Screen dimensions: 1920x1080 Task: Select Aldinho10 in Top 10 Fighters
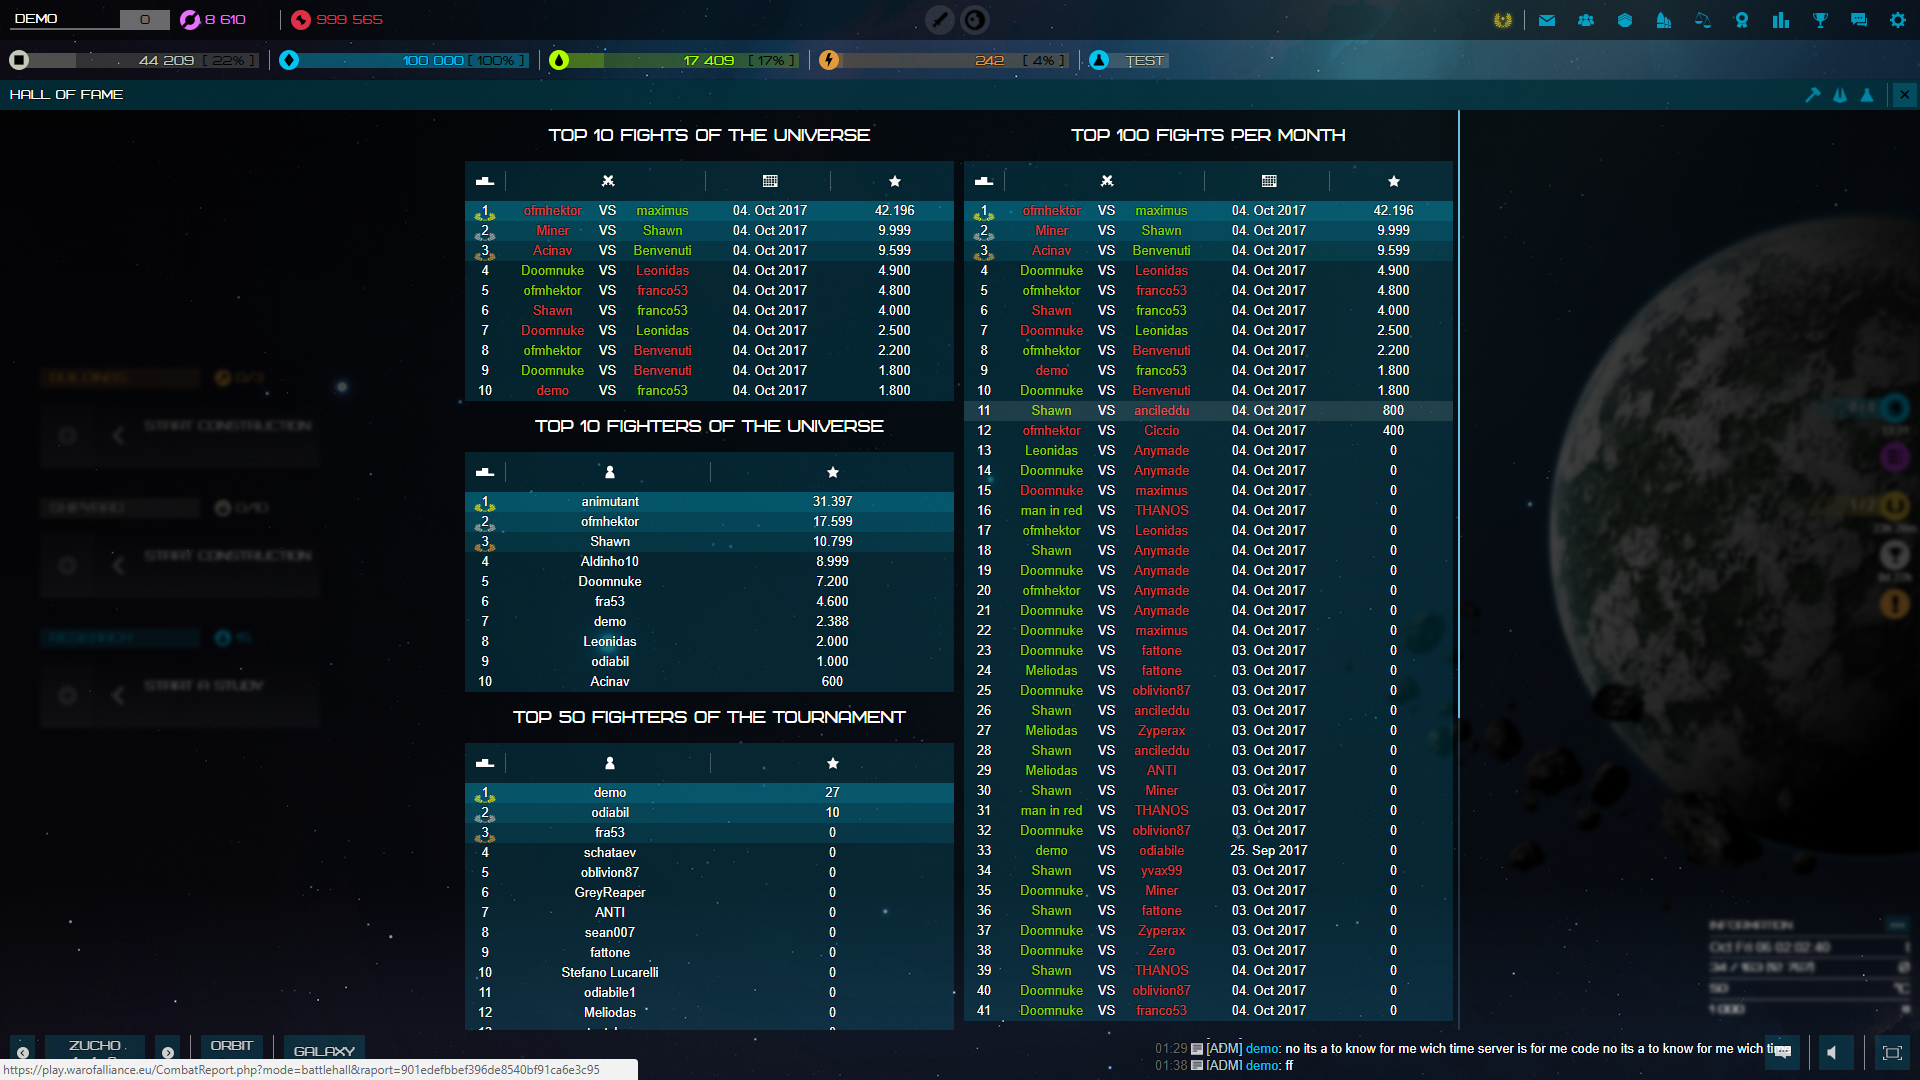pos(610,562)
